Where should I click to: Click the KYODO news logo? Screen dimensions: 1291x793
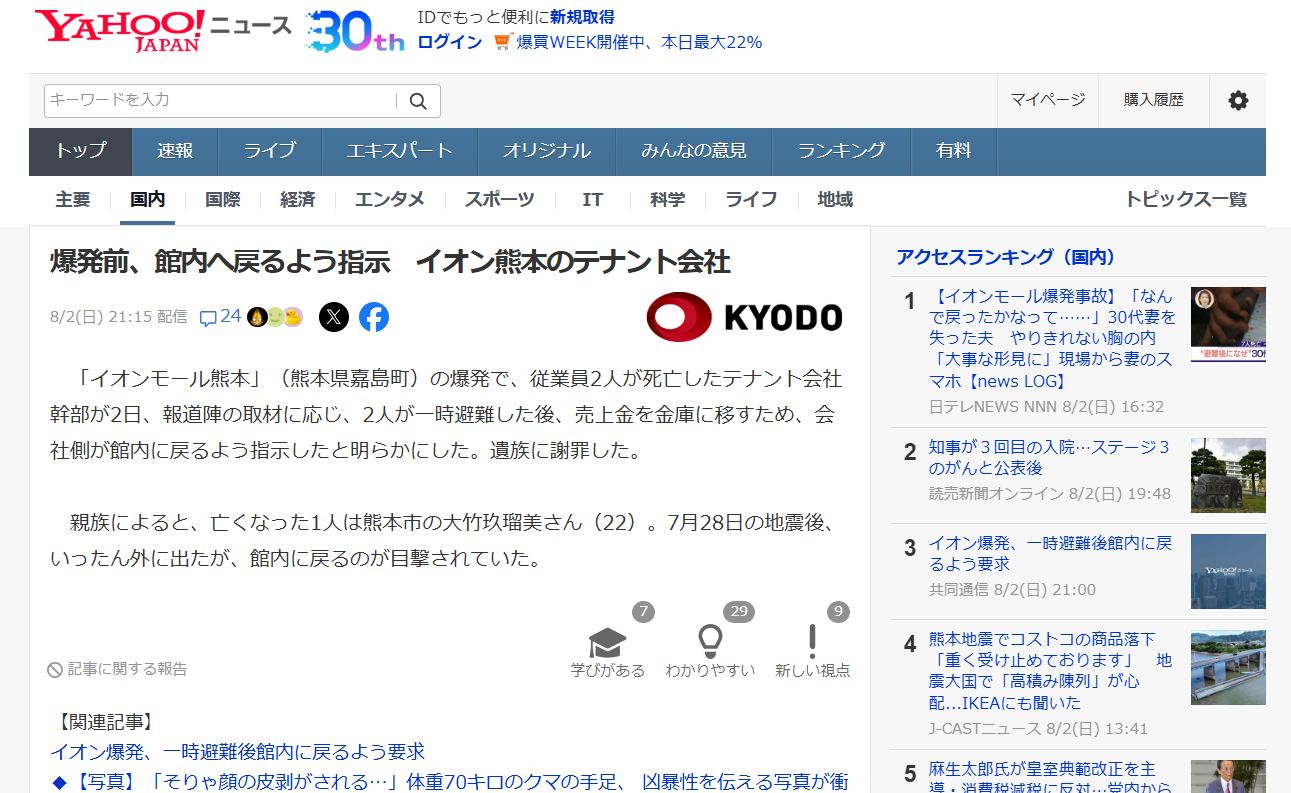tap(745, 317)
